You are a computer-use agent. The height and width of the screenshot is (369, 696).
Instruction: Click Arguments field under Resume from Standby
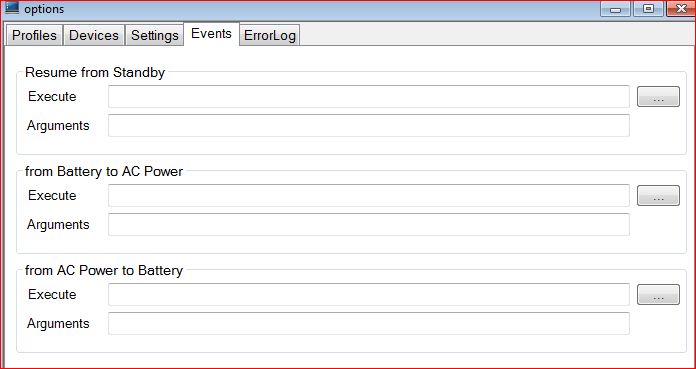(x=369, y=125)
